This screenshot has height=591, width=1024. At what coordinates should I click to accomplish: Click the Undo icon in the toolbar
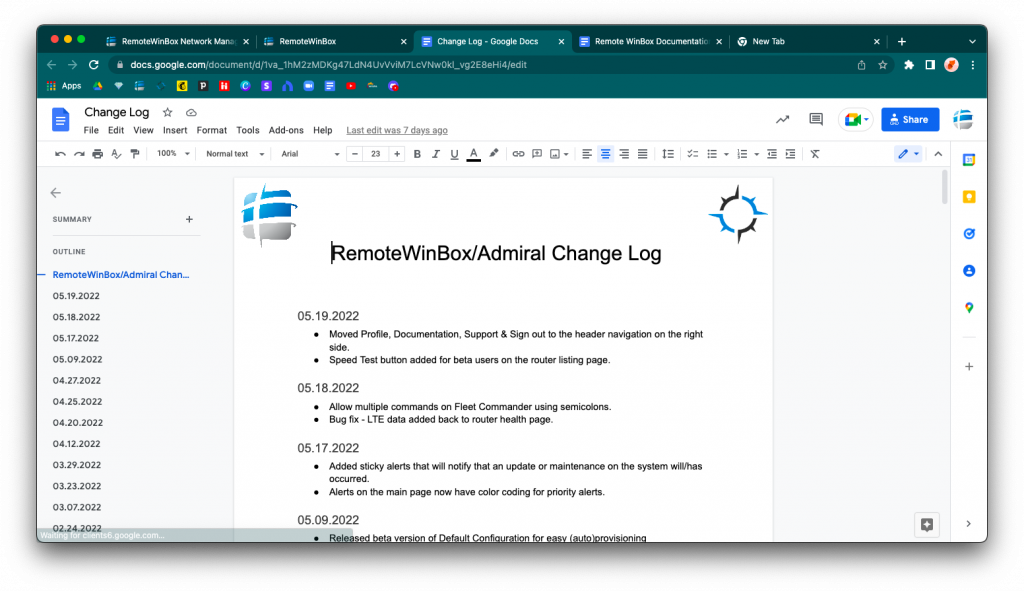coord(60,154)
